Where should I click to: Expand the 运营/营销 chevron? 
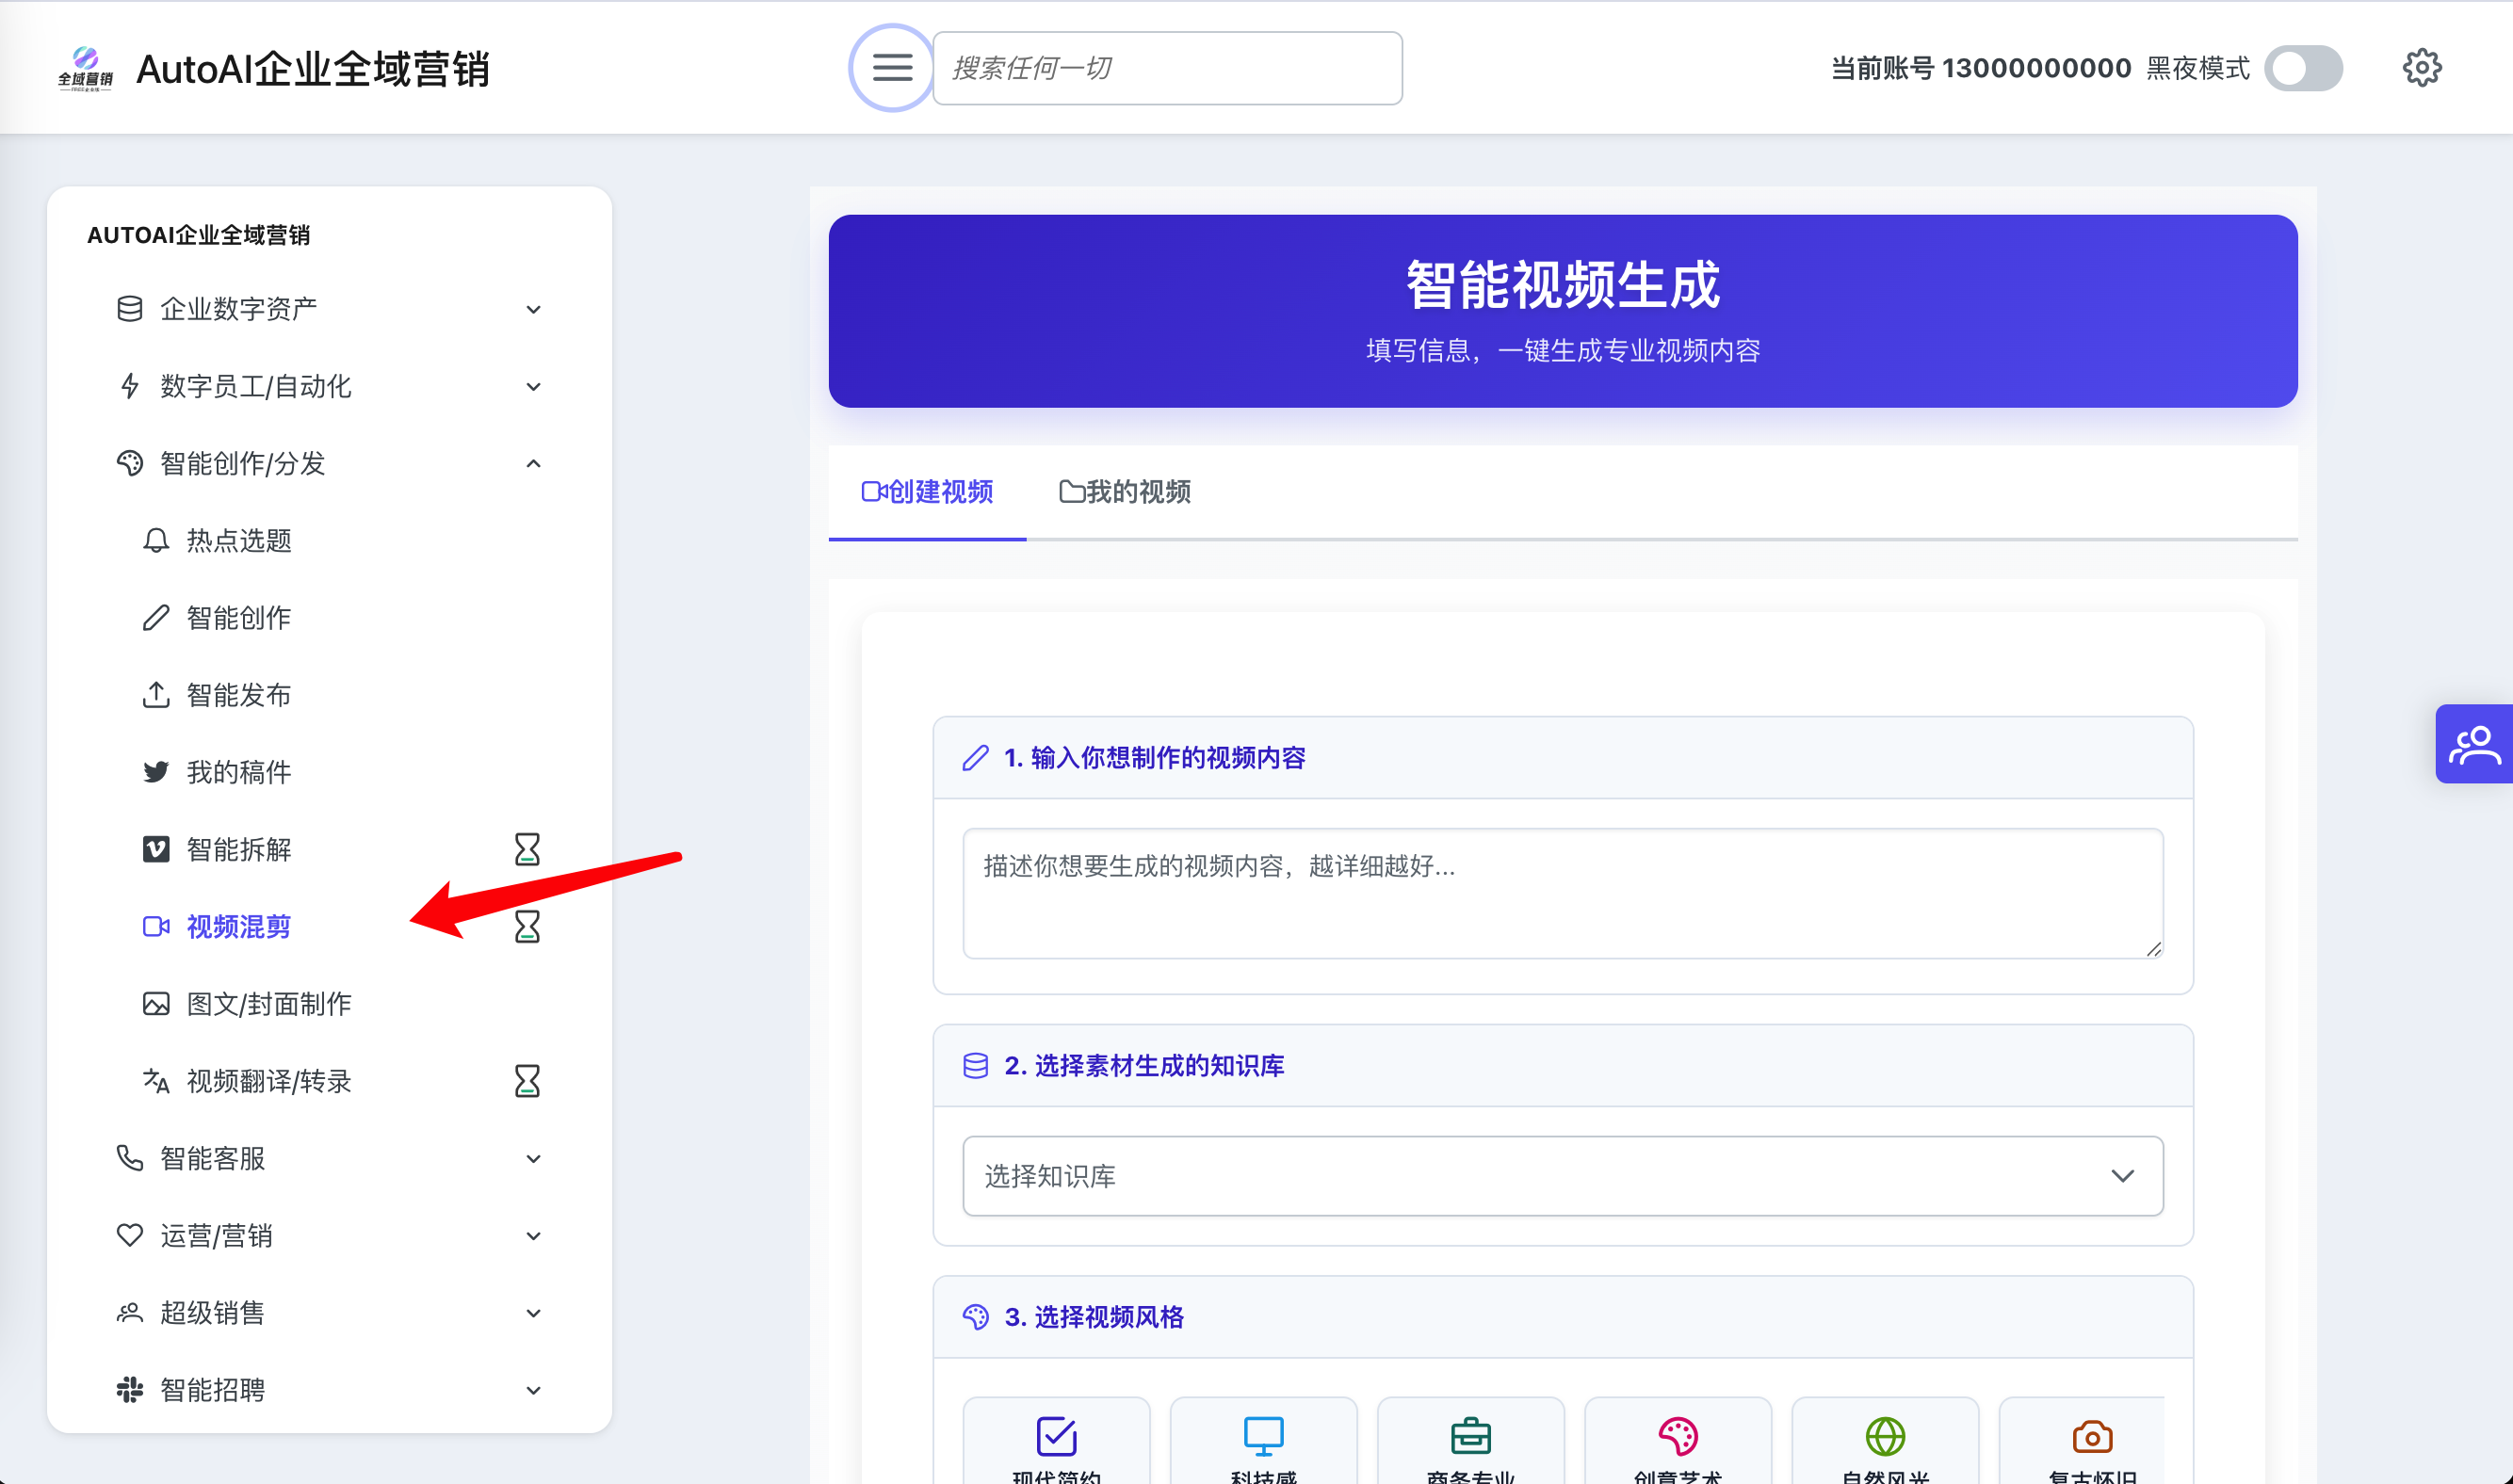[533, 1236]
